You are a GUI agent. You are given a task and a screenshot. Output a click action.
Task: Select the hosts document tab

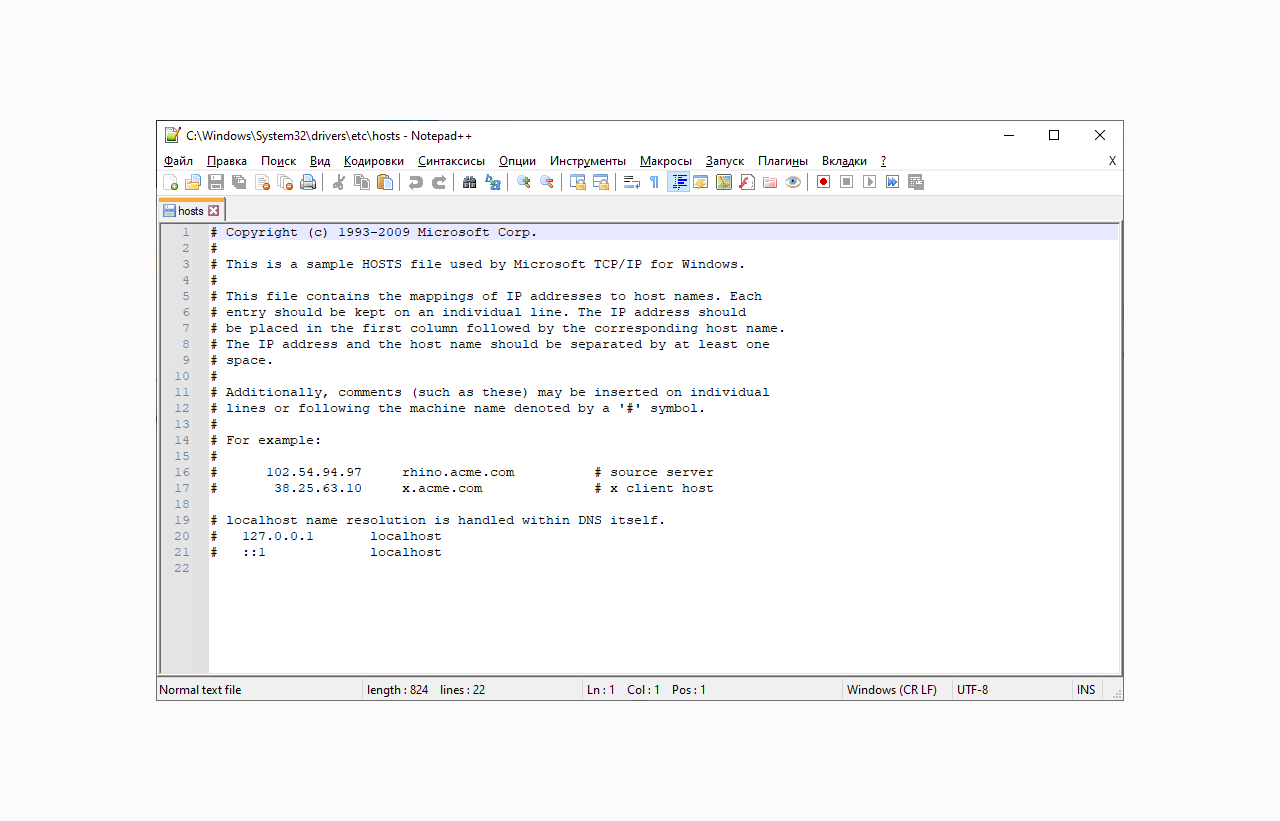tap(191, 211)
